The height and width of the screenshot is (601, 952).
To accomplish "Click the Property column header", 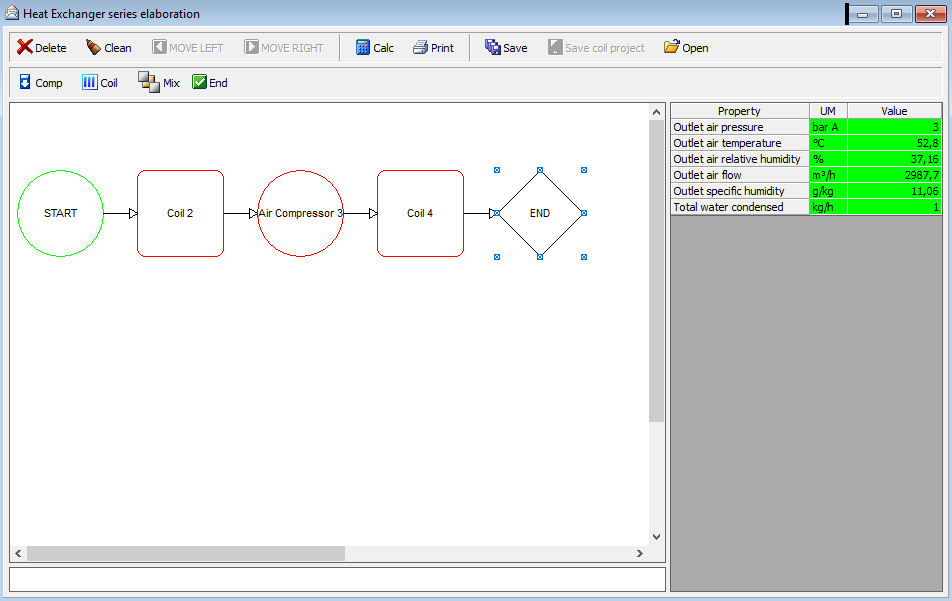I will [740, 110].
